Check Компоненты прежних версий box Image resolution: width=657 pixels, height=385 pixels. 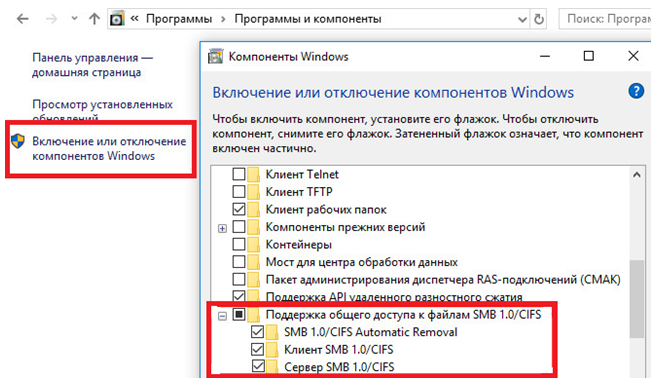coord(239,227)
